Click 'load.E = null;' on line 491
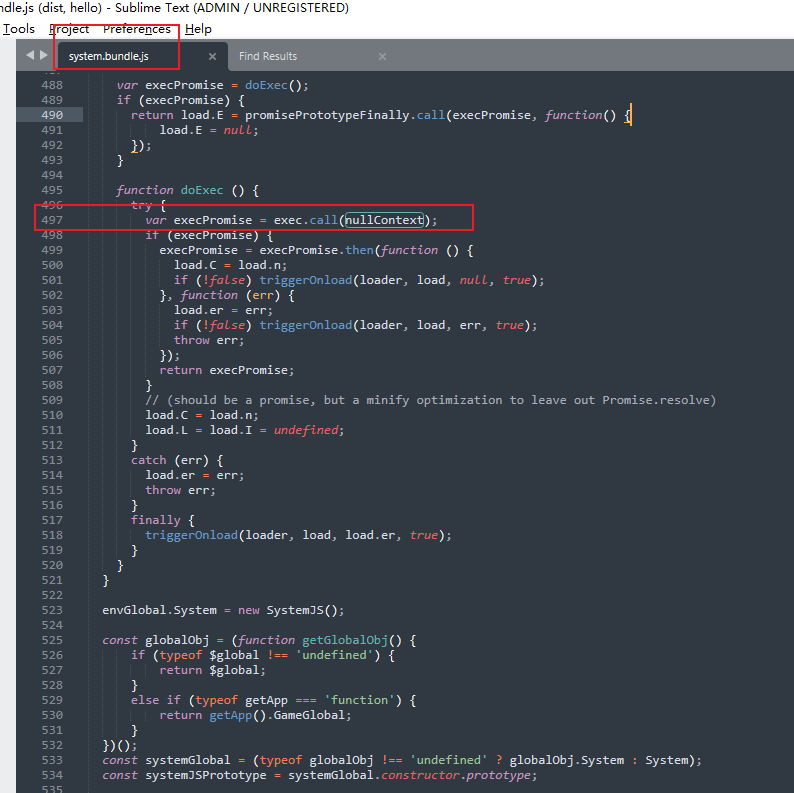The height and width of the screenshot is (793, 794). click(209, 130)
